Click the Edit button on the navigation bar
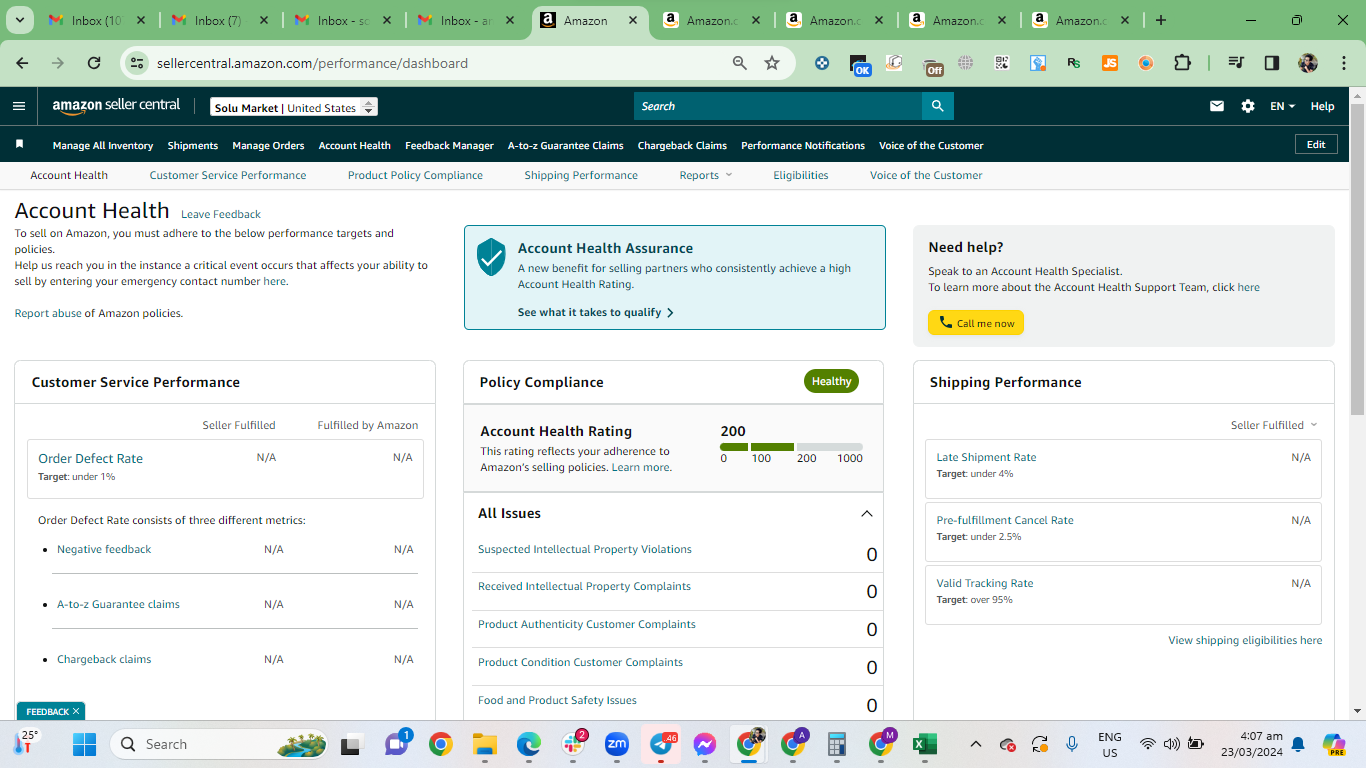This screenshot has width=1366, height=768. (1316, 144)
